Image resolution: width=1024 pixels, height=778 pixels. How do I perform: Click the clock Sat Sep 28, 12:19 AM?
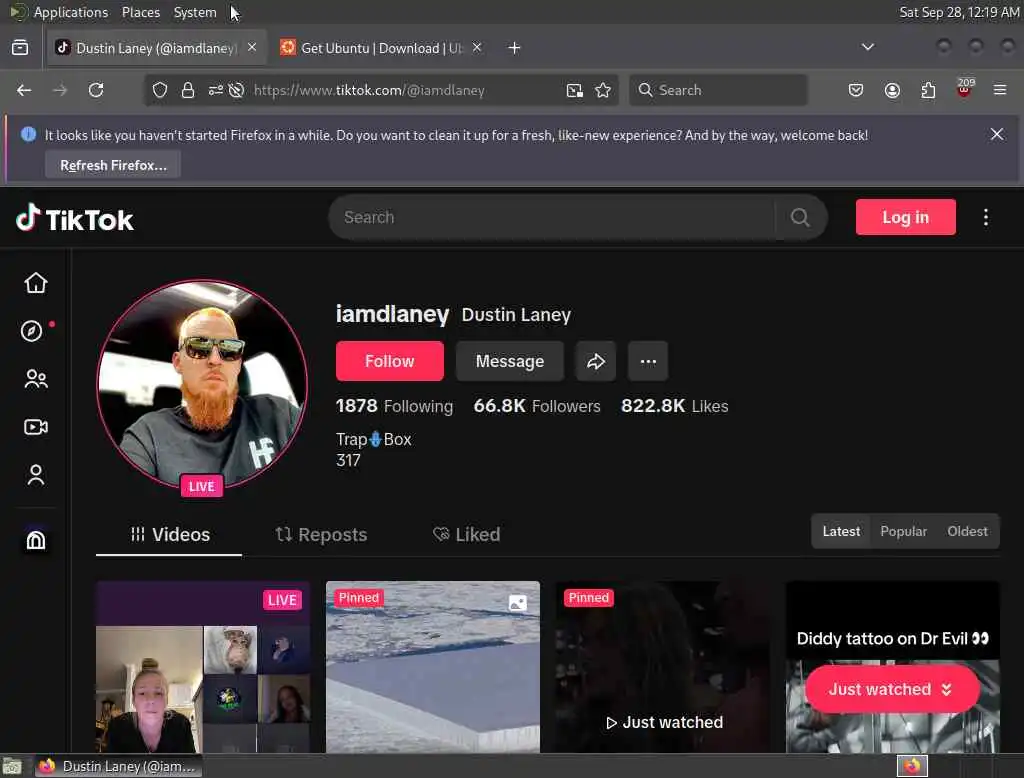pyautogui.click(x=959, y=12)
